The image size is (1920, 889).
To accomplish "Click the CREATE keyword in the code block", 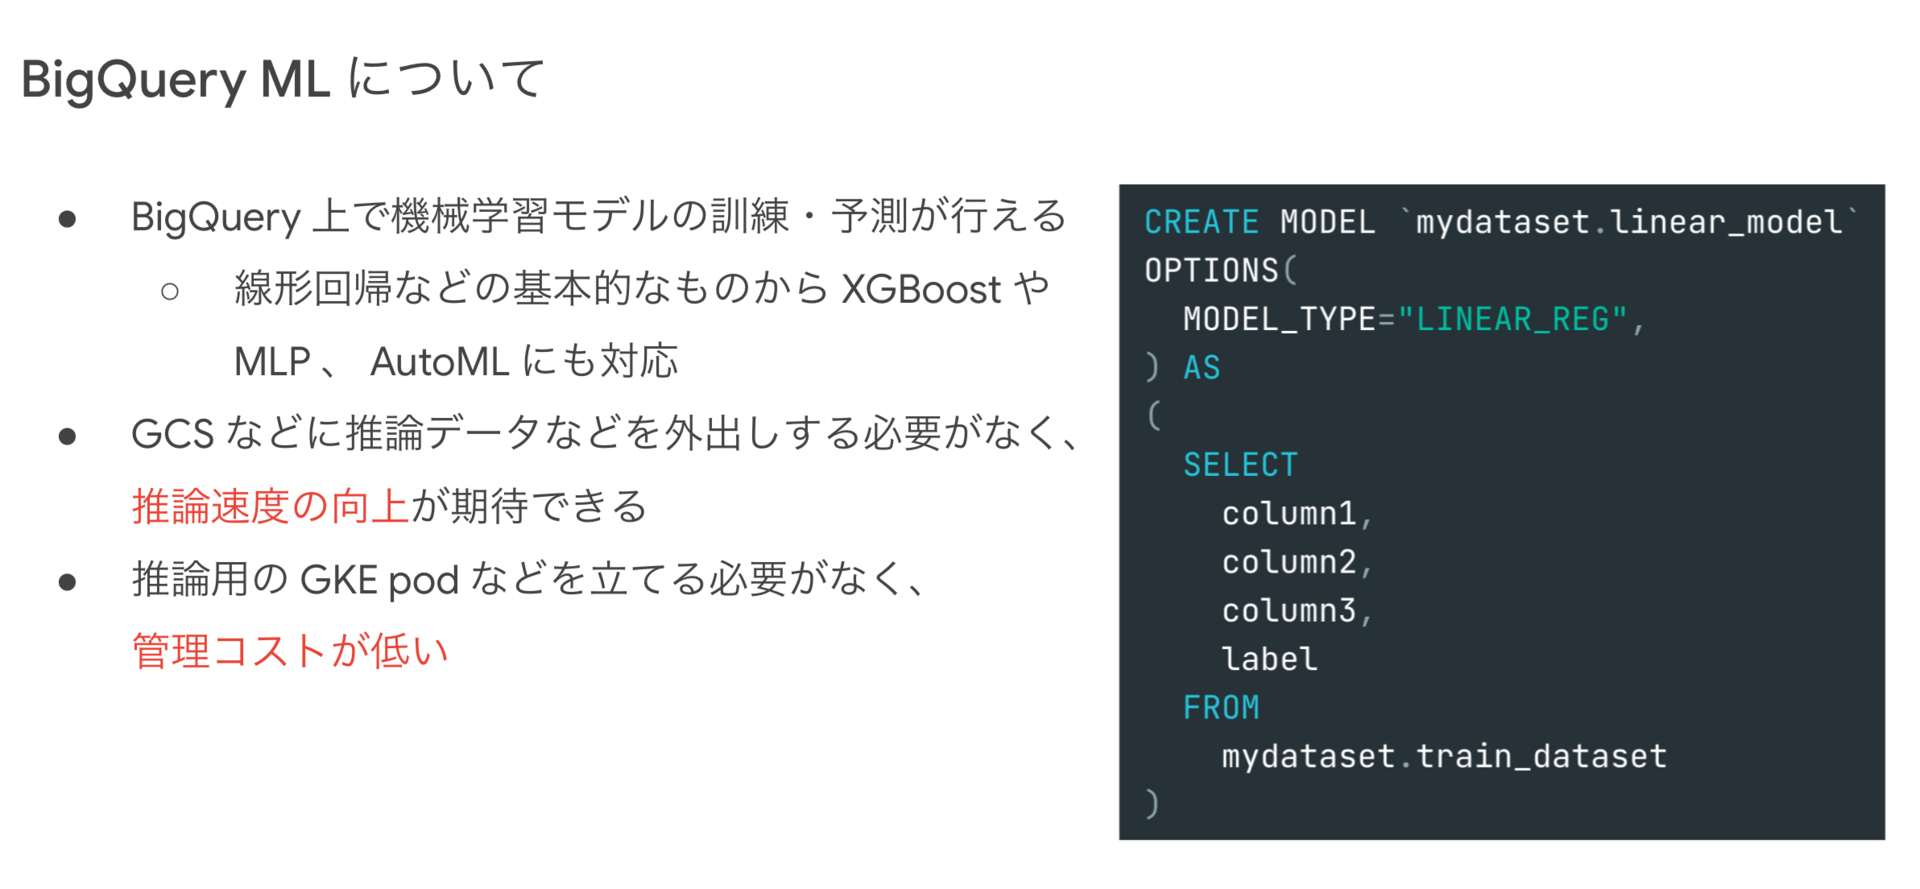I will (x=1201, y=222).
